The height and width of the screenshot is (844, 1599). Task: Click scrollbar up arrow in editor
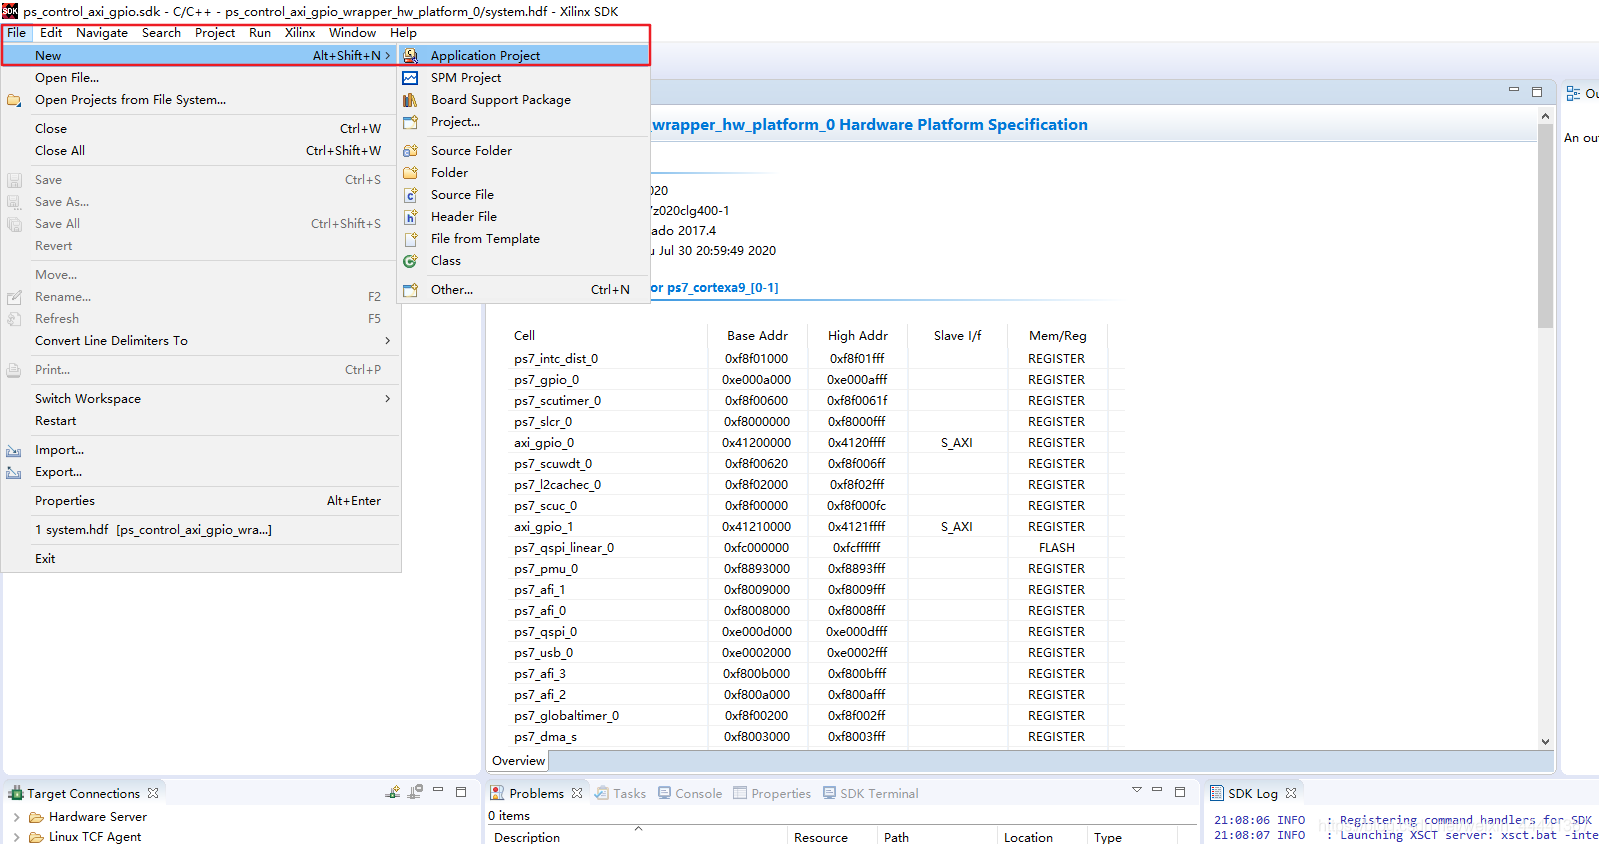point(1545,116)
